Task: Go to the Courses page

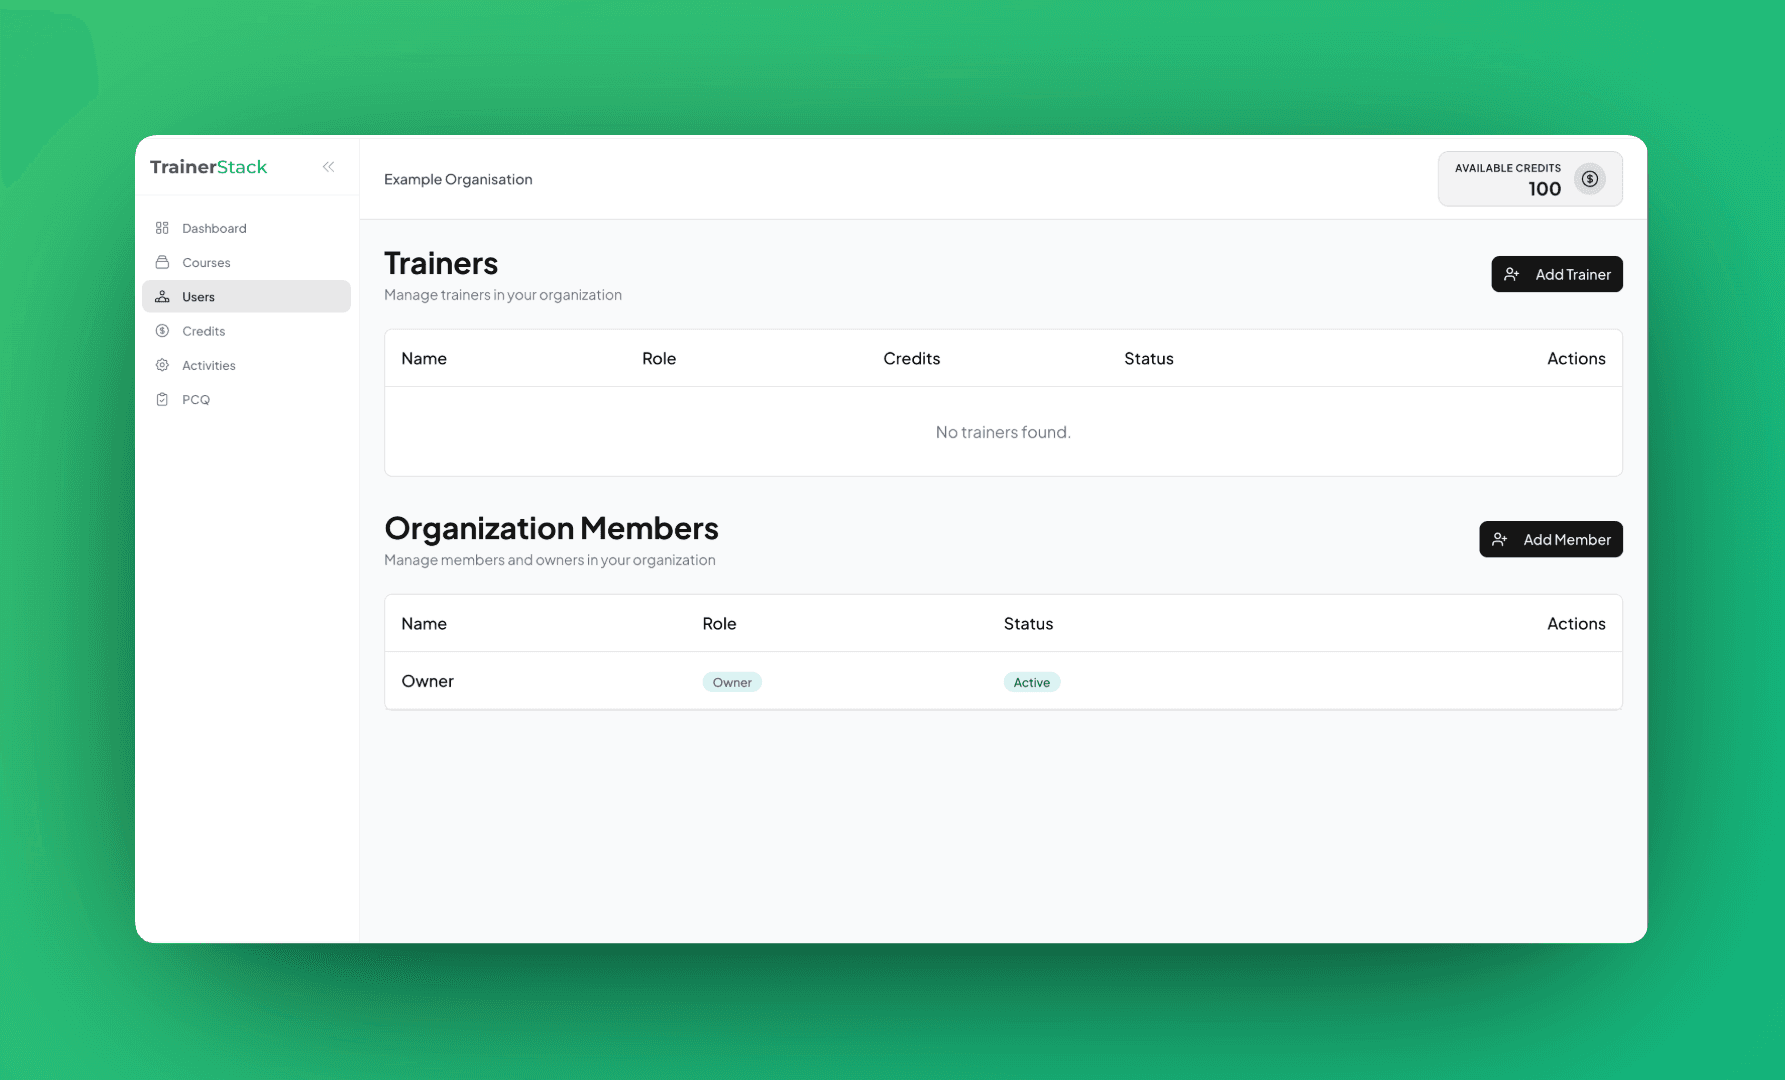Action: click(206, 262)
